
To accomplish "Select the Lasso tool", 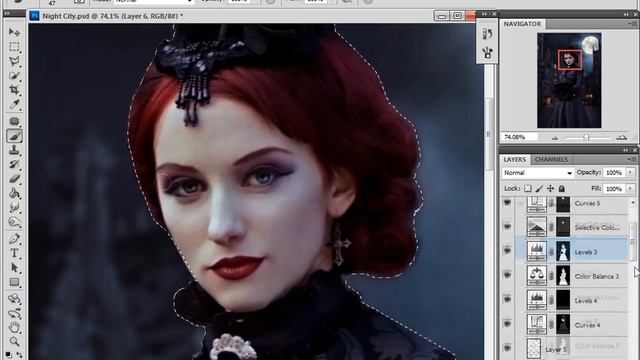I will pyautogui.click(x=14, y=61).
